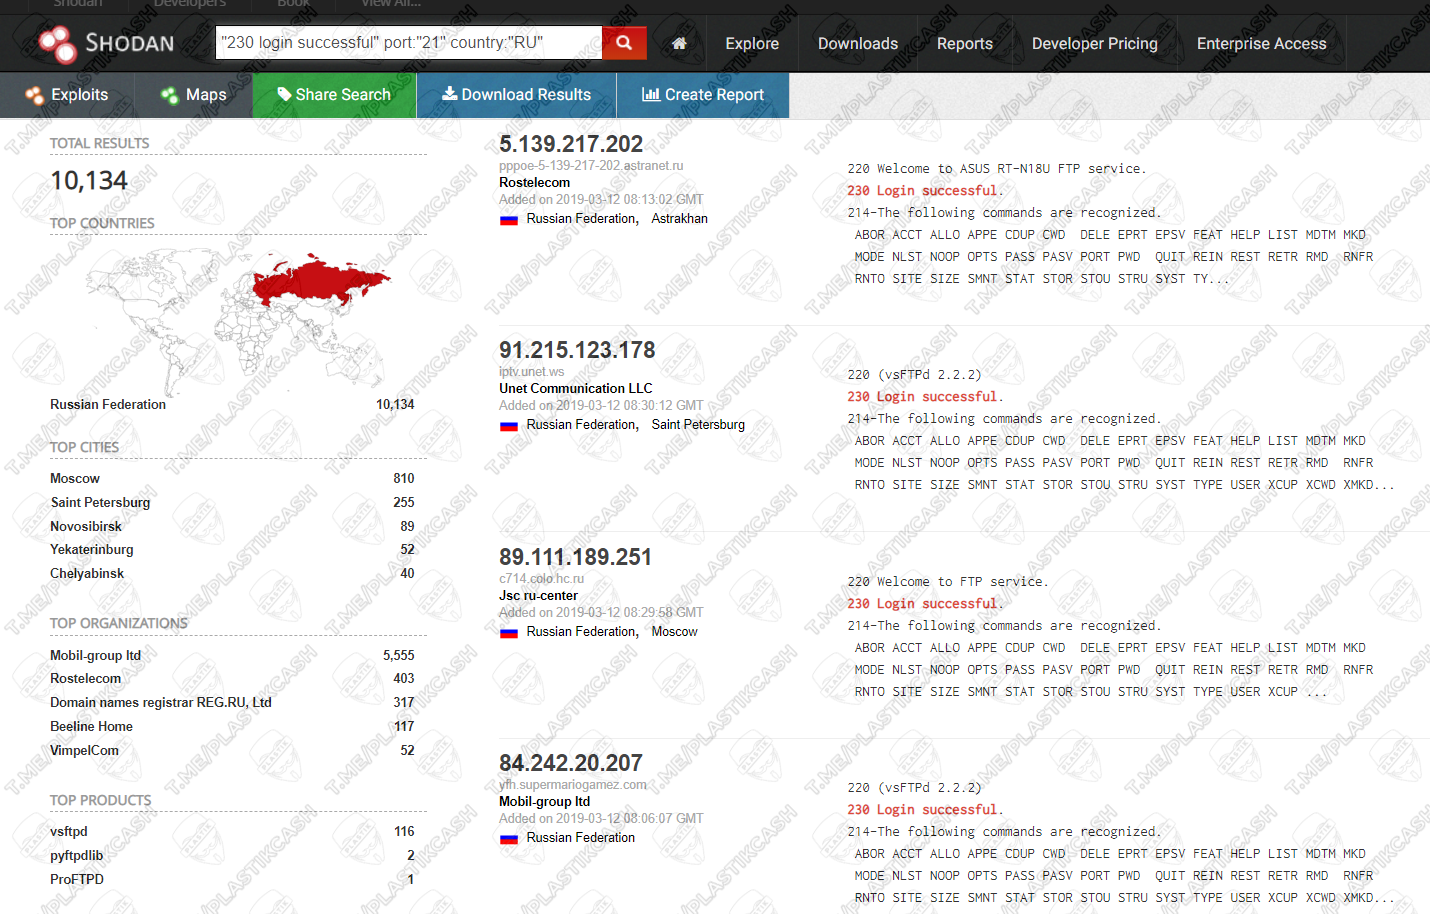Click the flag icon next to Saint Petersburg

pyautogui.click(x=509, y=425)
